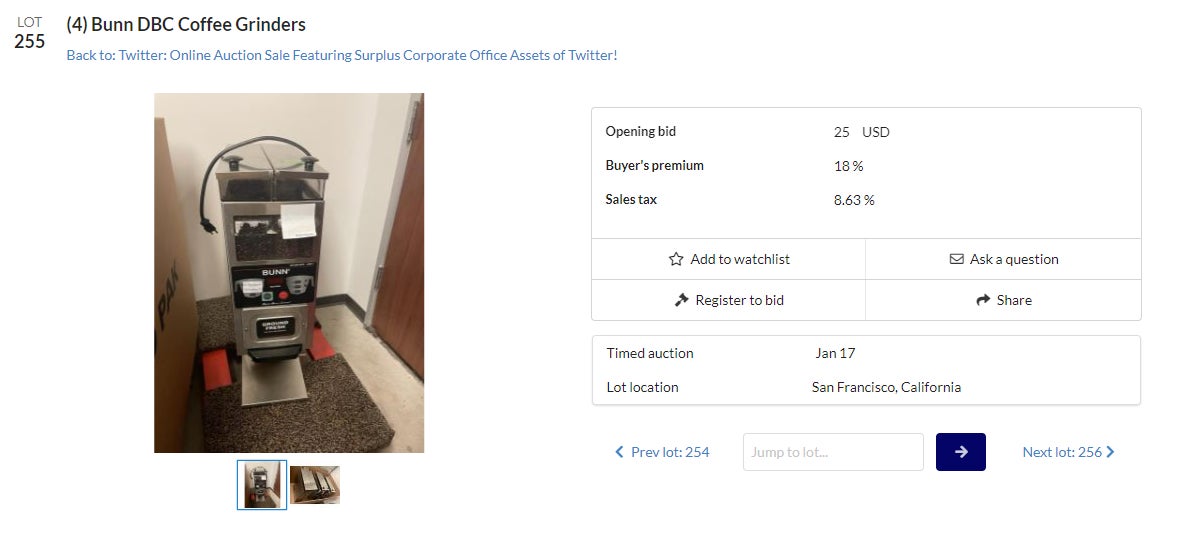This screenshot has height=556, width=1189.
Task: Click the Jump to lot input field
Action: [x=833, y=452]
